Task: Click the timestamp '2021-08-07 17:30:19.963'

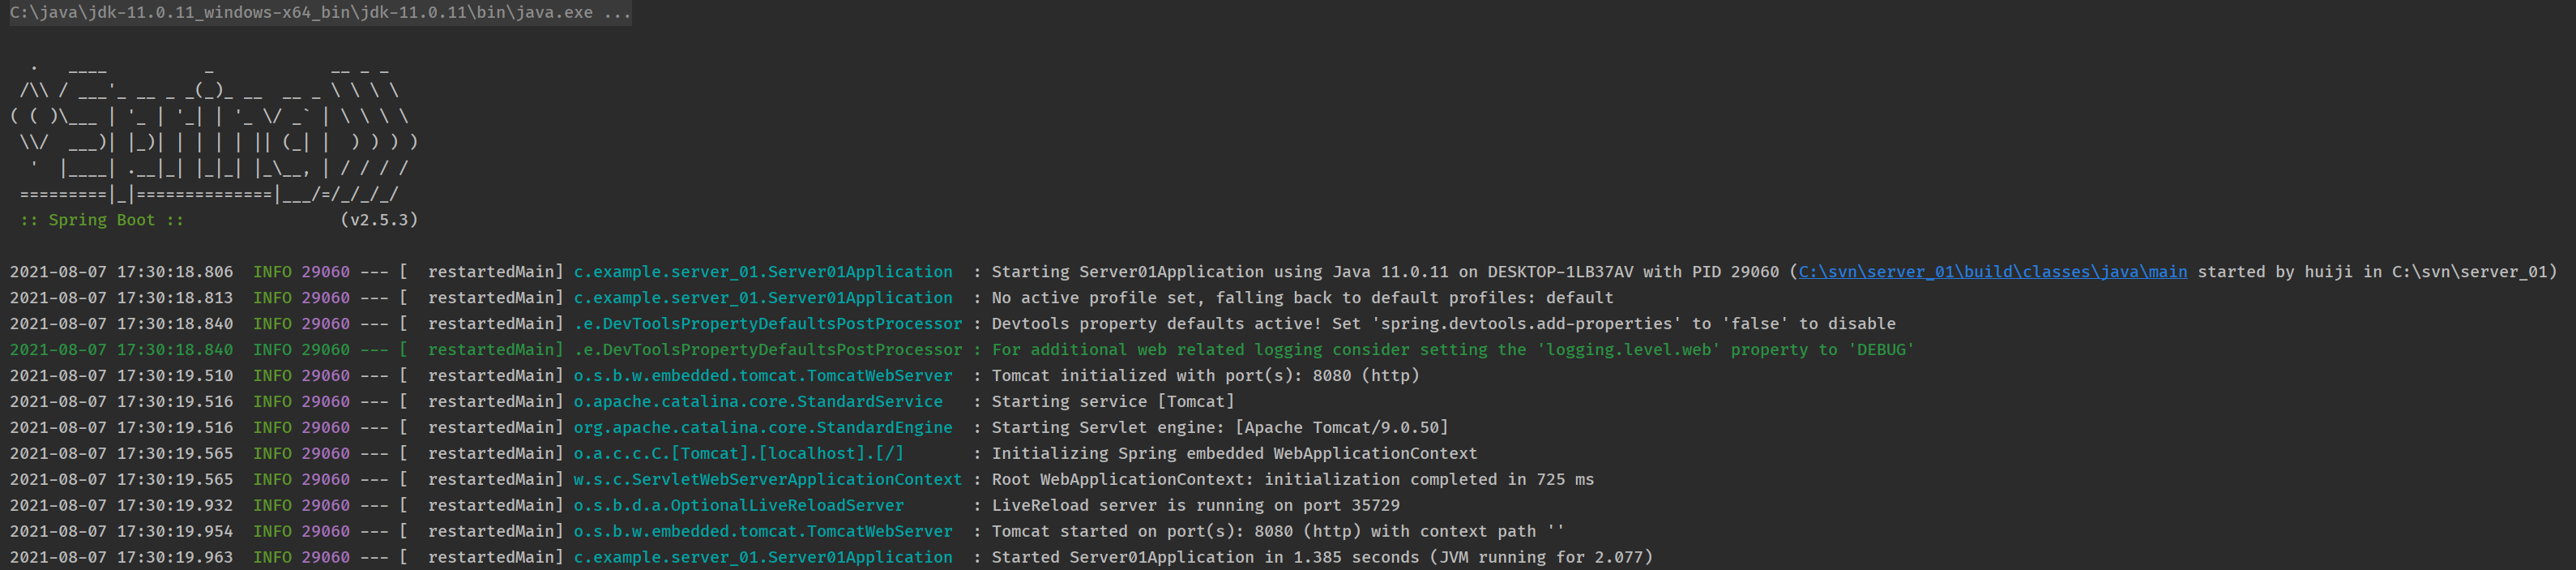Action: (x=121, y=558)
